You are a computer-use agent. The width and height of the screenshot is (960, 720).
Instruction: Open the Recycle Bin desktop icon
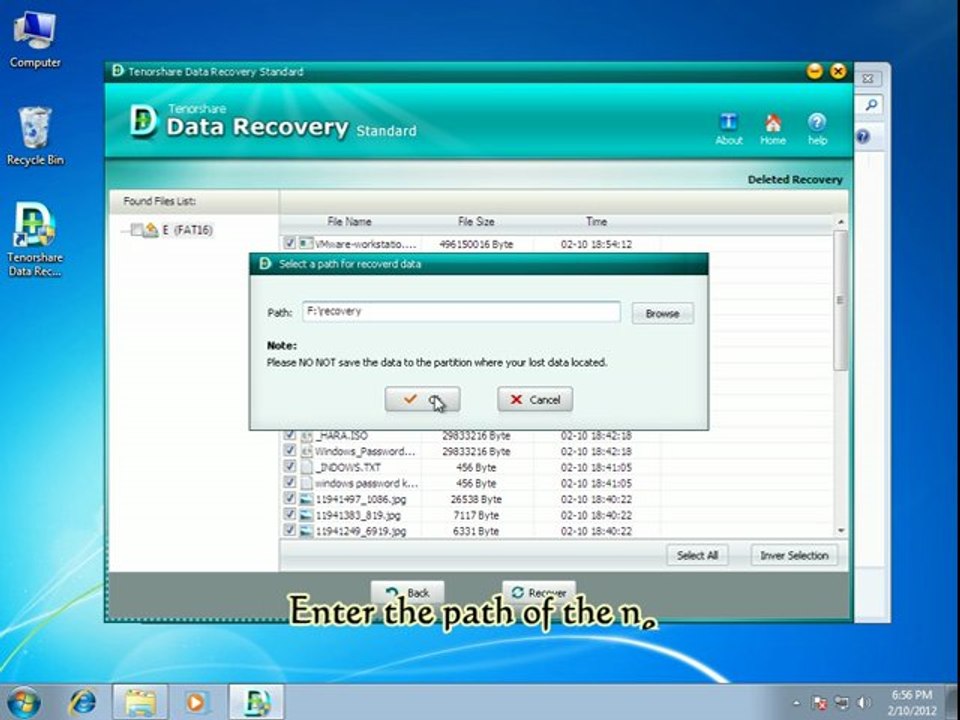pyautogui.click(x=35, y=136)
